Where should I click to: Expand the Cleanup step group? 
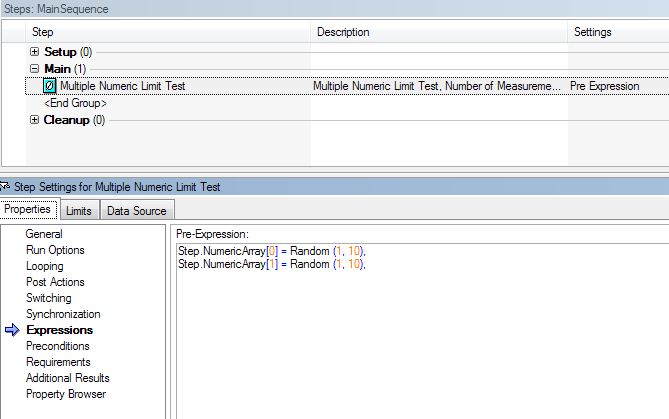tap(35, 121)
